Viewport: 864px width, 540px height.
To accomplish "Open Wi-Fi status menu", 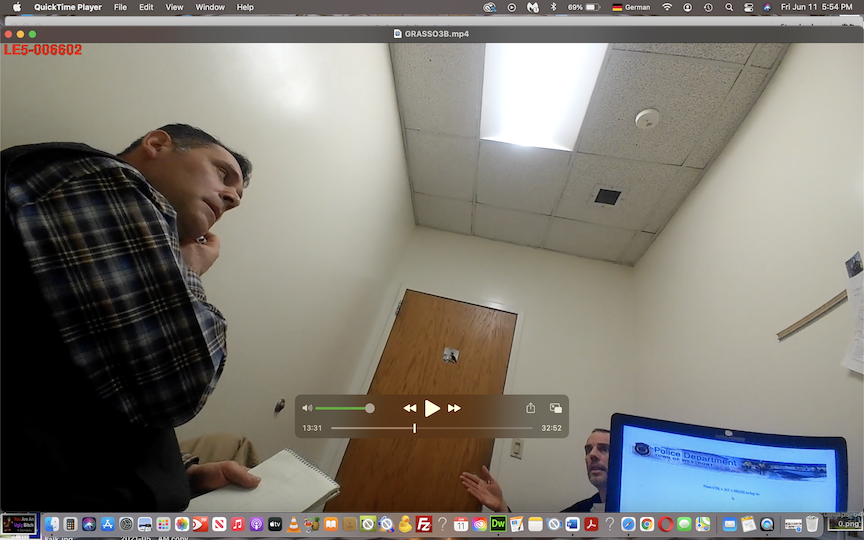I will click(667, 7).
